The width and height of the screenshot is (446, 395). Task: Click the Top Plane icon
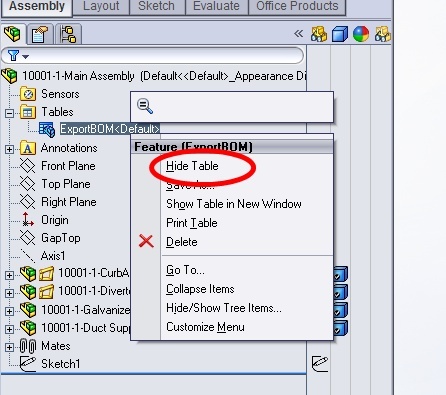click(x=27, y=184)
